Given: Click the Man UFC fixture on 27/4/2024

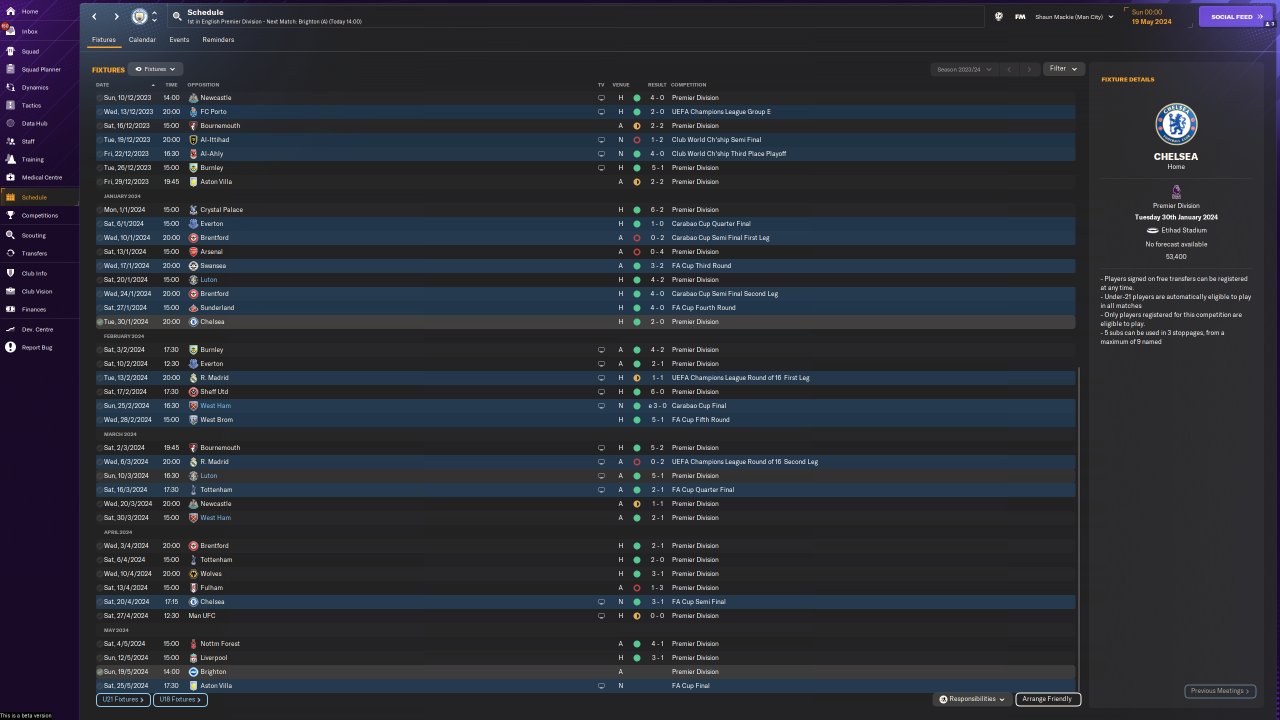Looking at the screenshot, I should pos(586,616).
